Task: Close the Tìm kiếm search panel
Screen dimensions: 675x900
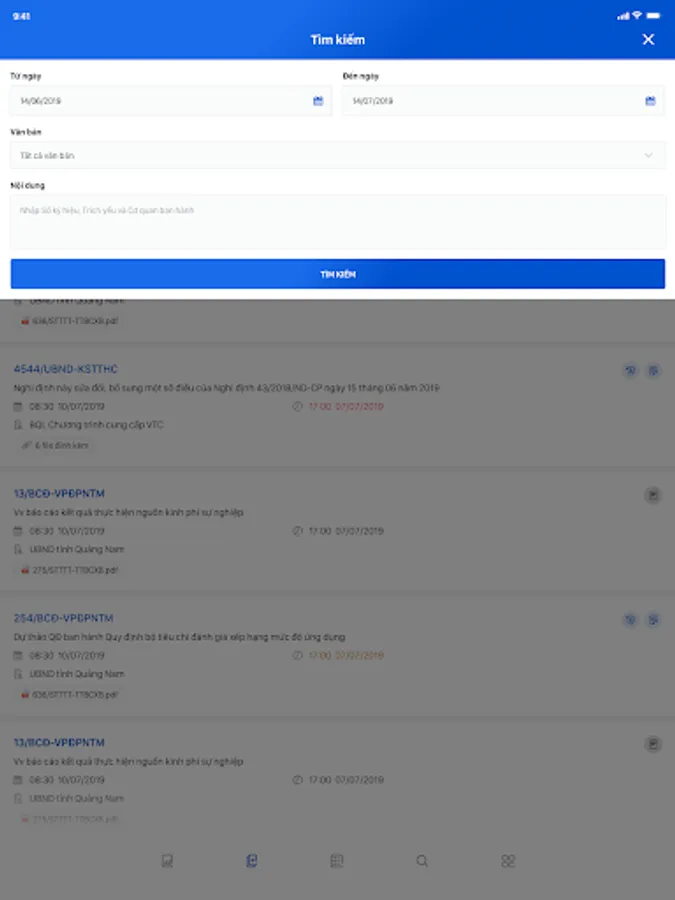Action: coord(648,40)
